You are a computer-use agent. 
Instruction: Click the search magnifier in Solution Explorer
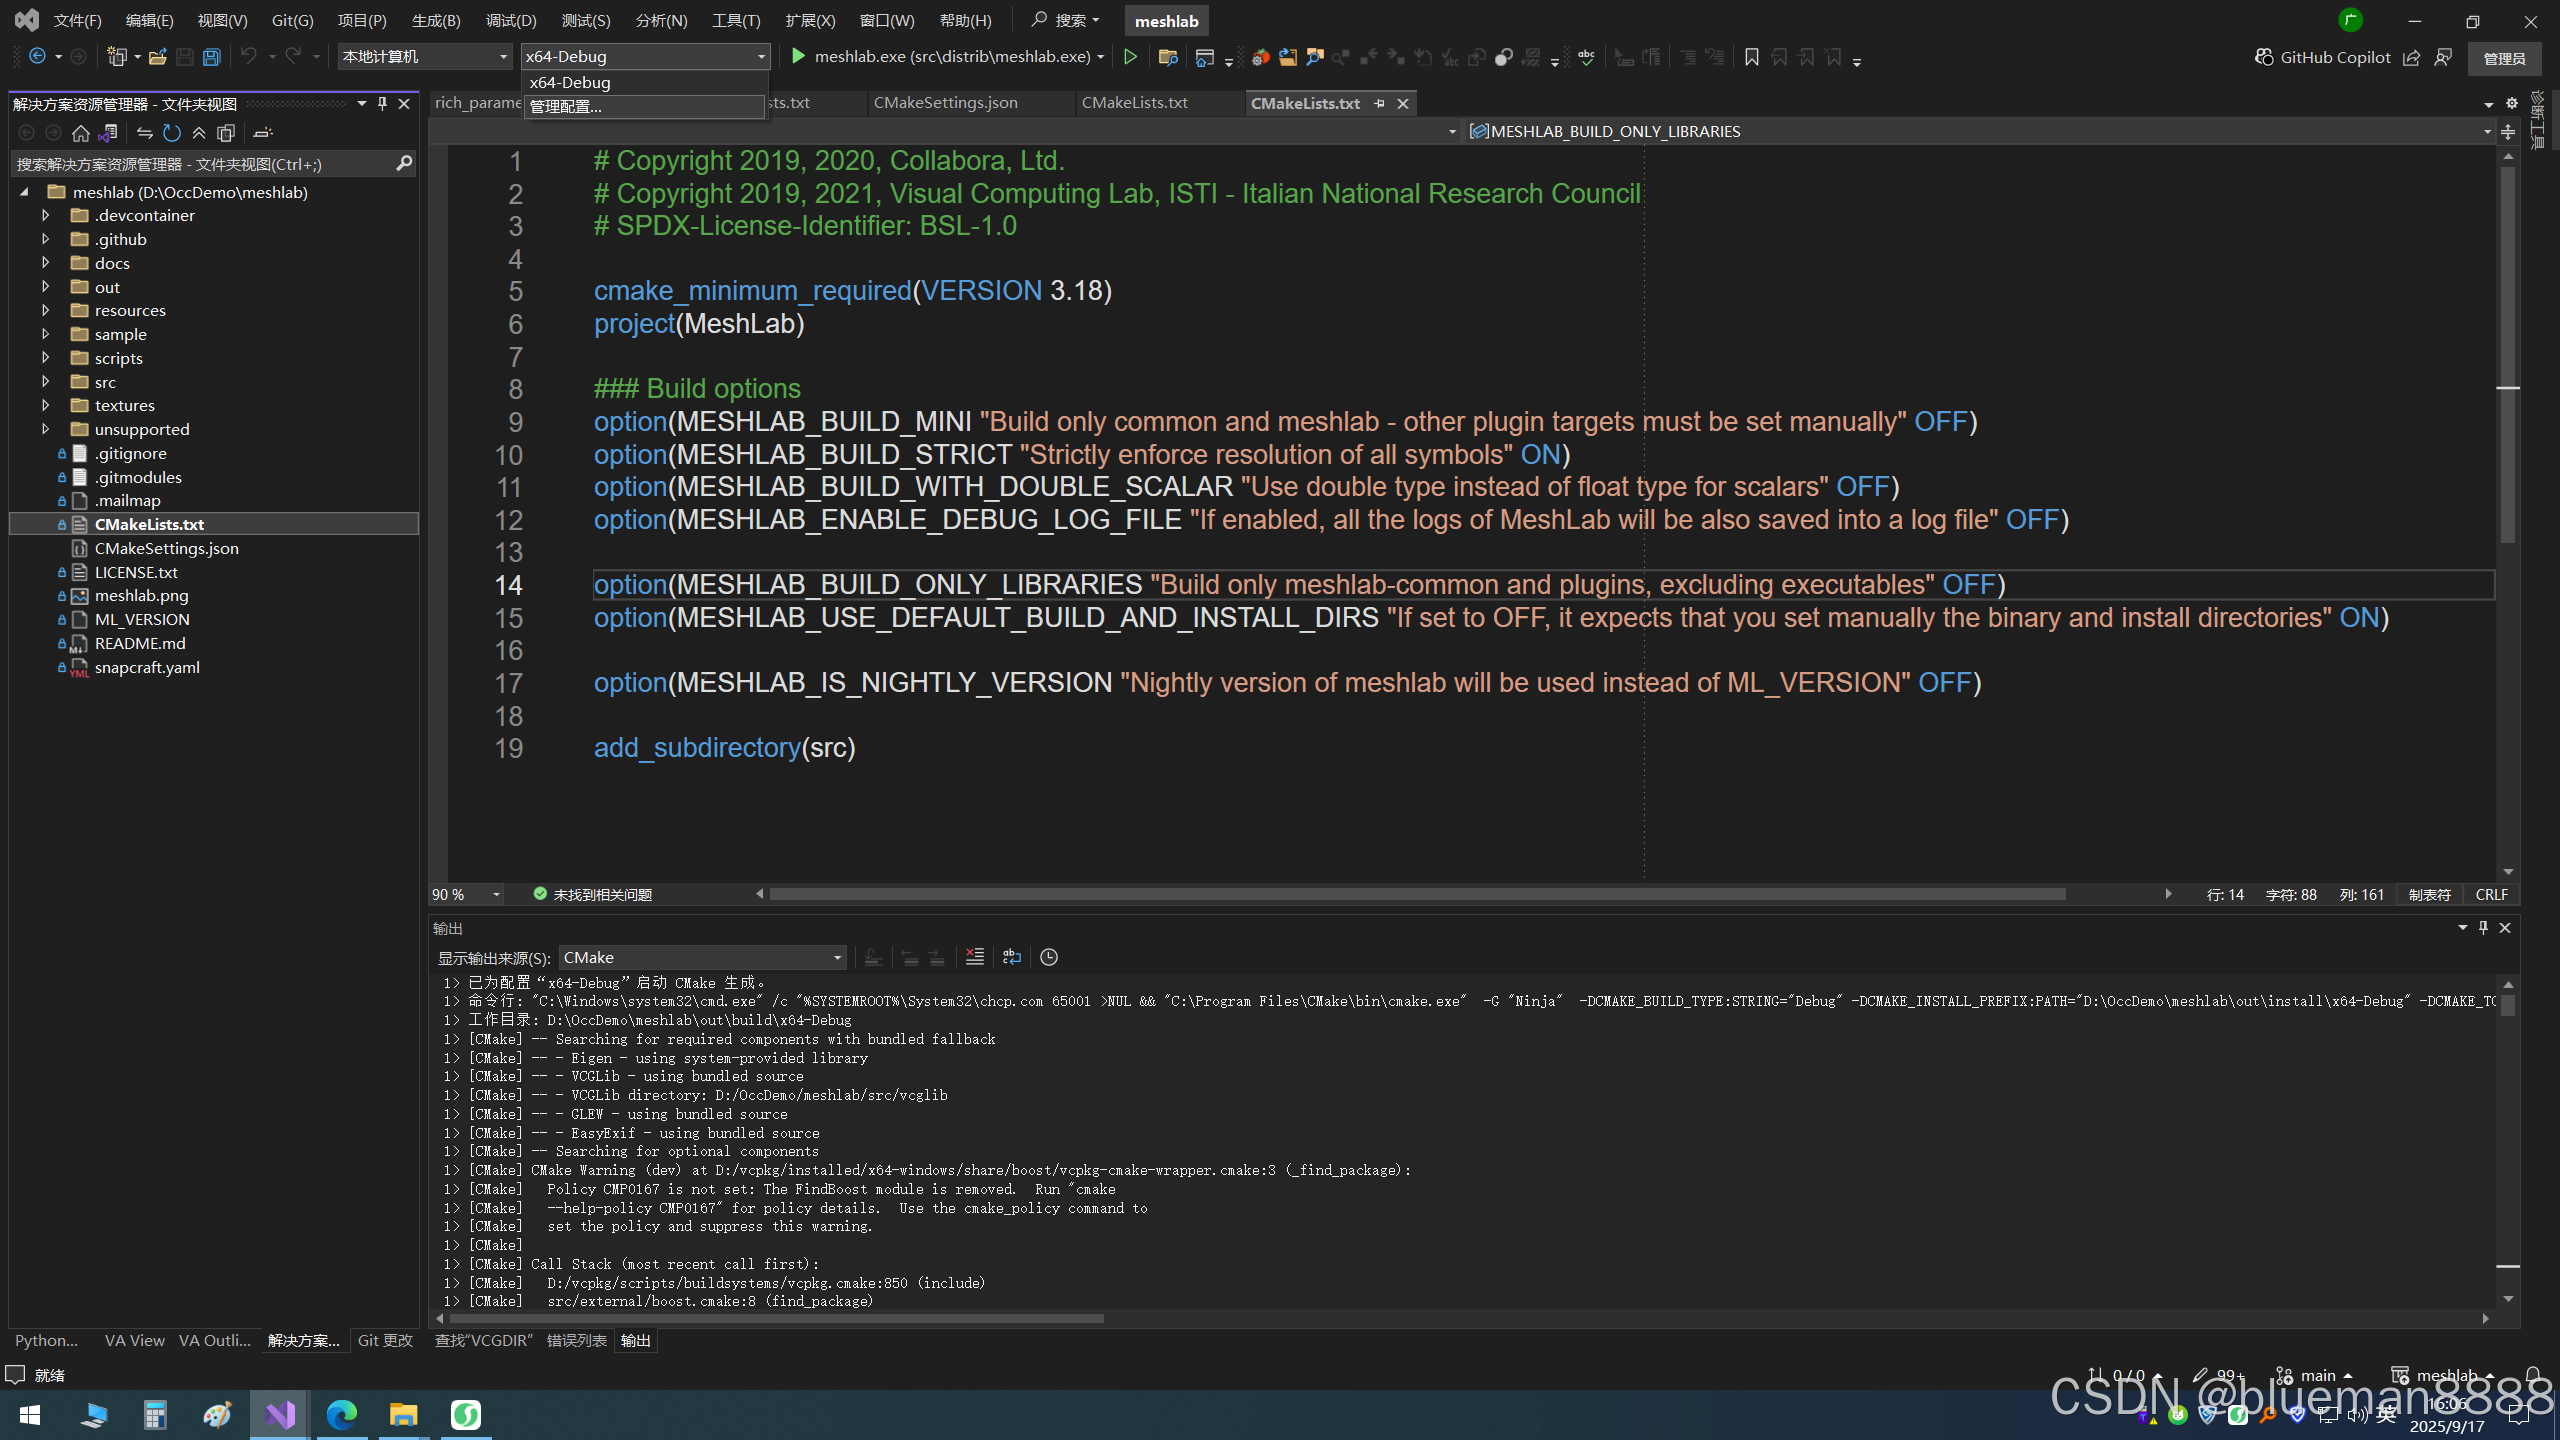404,163
